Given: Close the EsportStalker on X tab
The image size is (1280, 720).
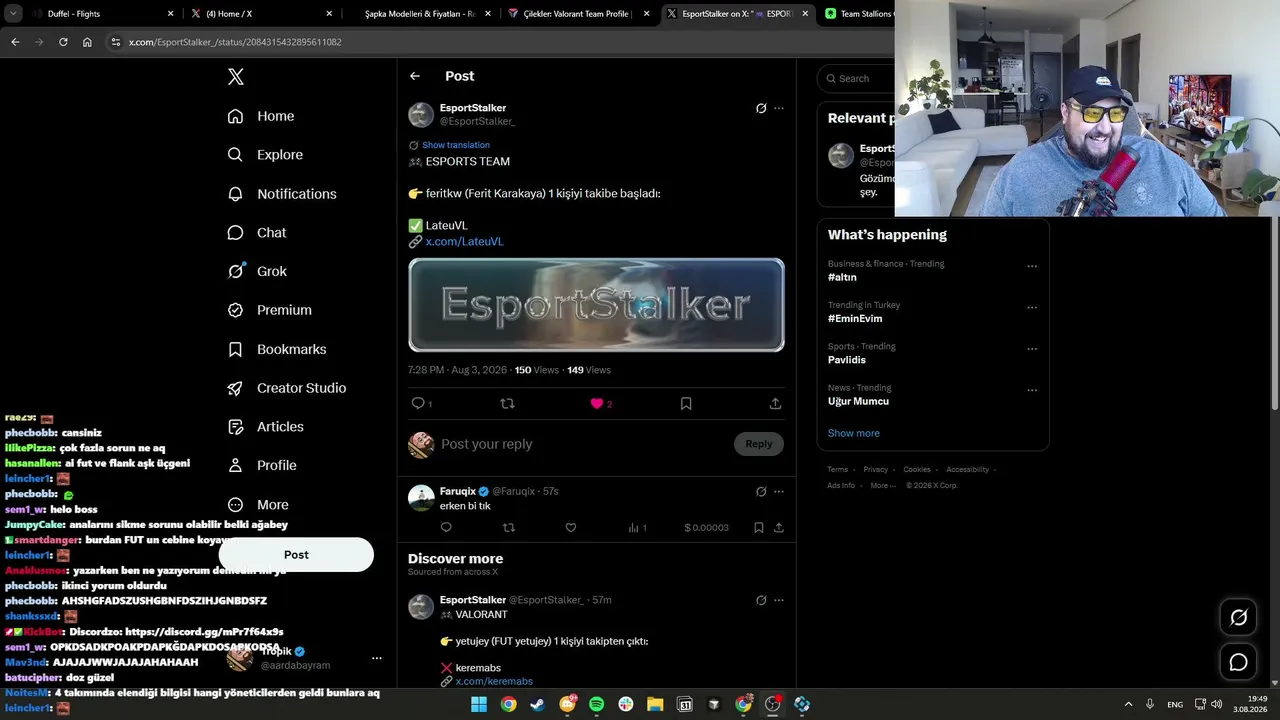Looking at the screenshot, I should point(805,14).
